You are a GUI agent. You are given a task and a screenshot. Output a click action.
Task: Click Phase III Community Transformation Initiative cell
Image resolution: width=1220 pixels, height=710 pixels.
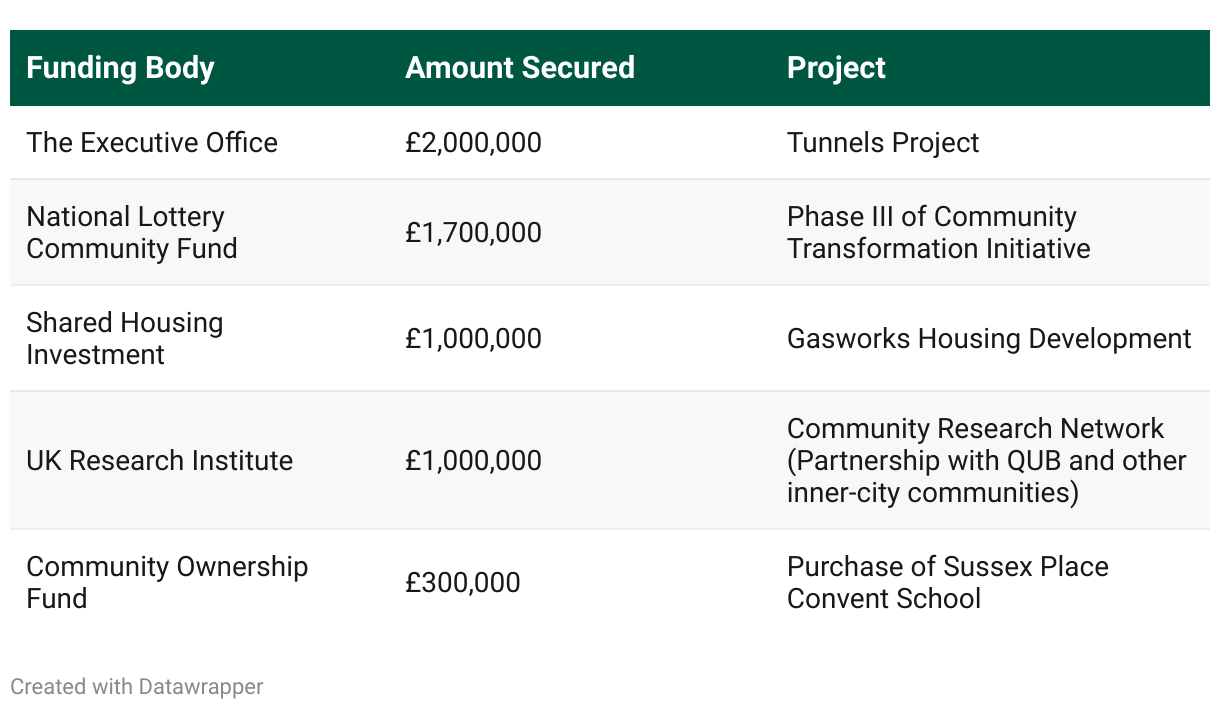tap(938, 233)
